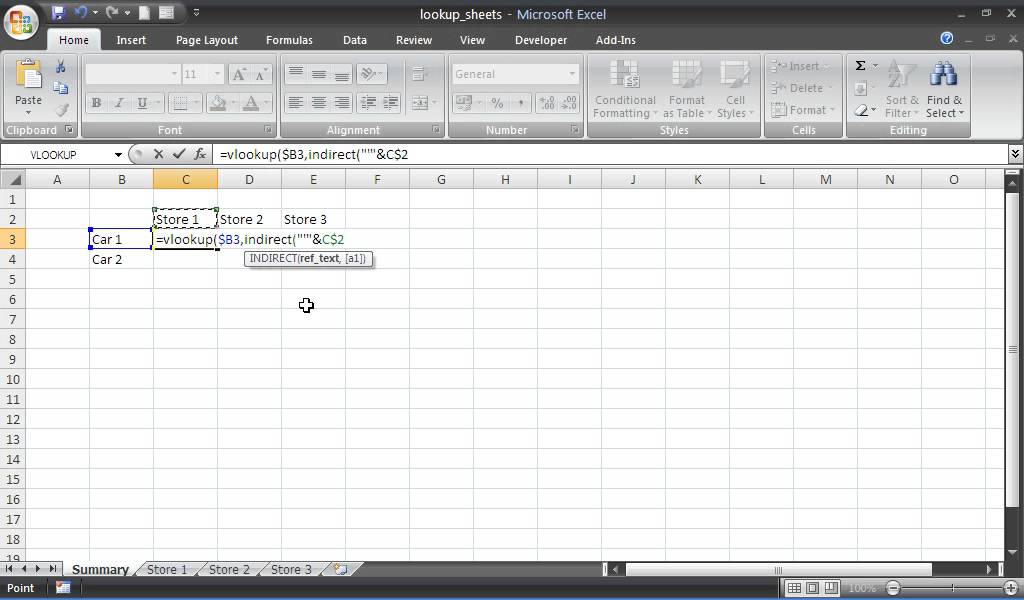The image size is (1024, 600).
Task: Cancel formula entry with the X icon
Action: point(158,154)
